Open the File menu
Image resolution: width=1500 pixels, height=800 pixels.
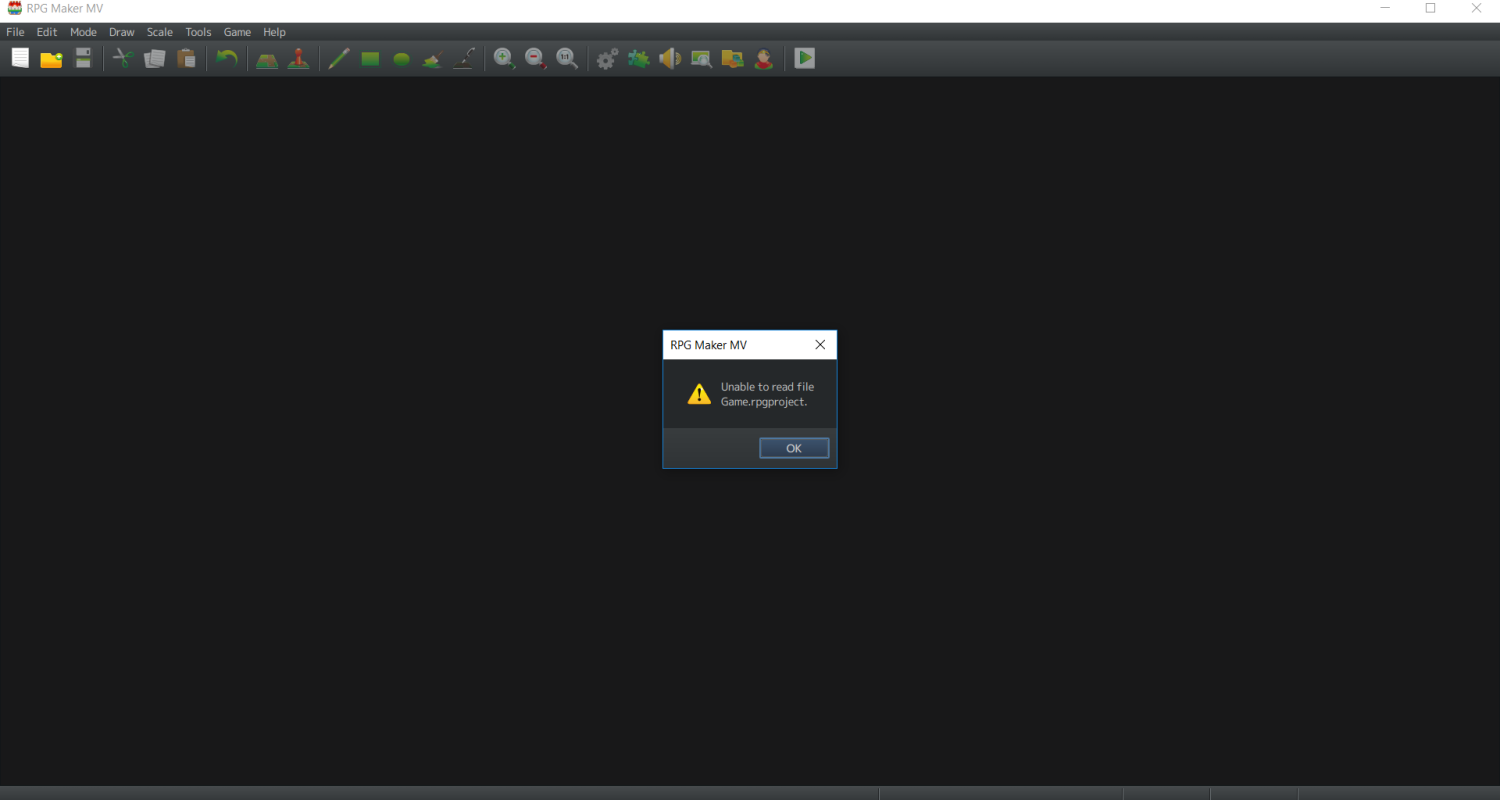[x=15, y=32]
